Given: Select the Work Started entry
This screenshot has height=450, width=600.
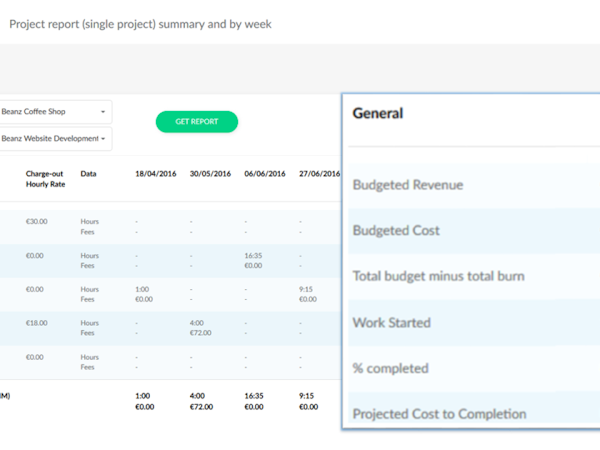Looking at the screenshot, I should [x=392, y=323].
